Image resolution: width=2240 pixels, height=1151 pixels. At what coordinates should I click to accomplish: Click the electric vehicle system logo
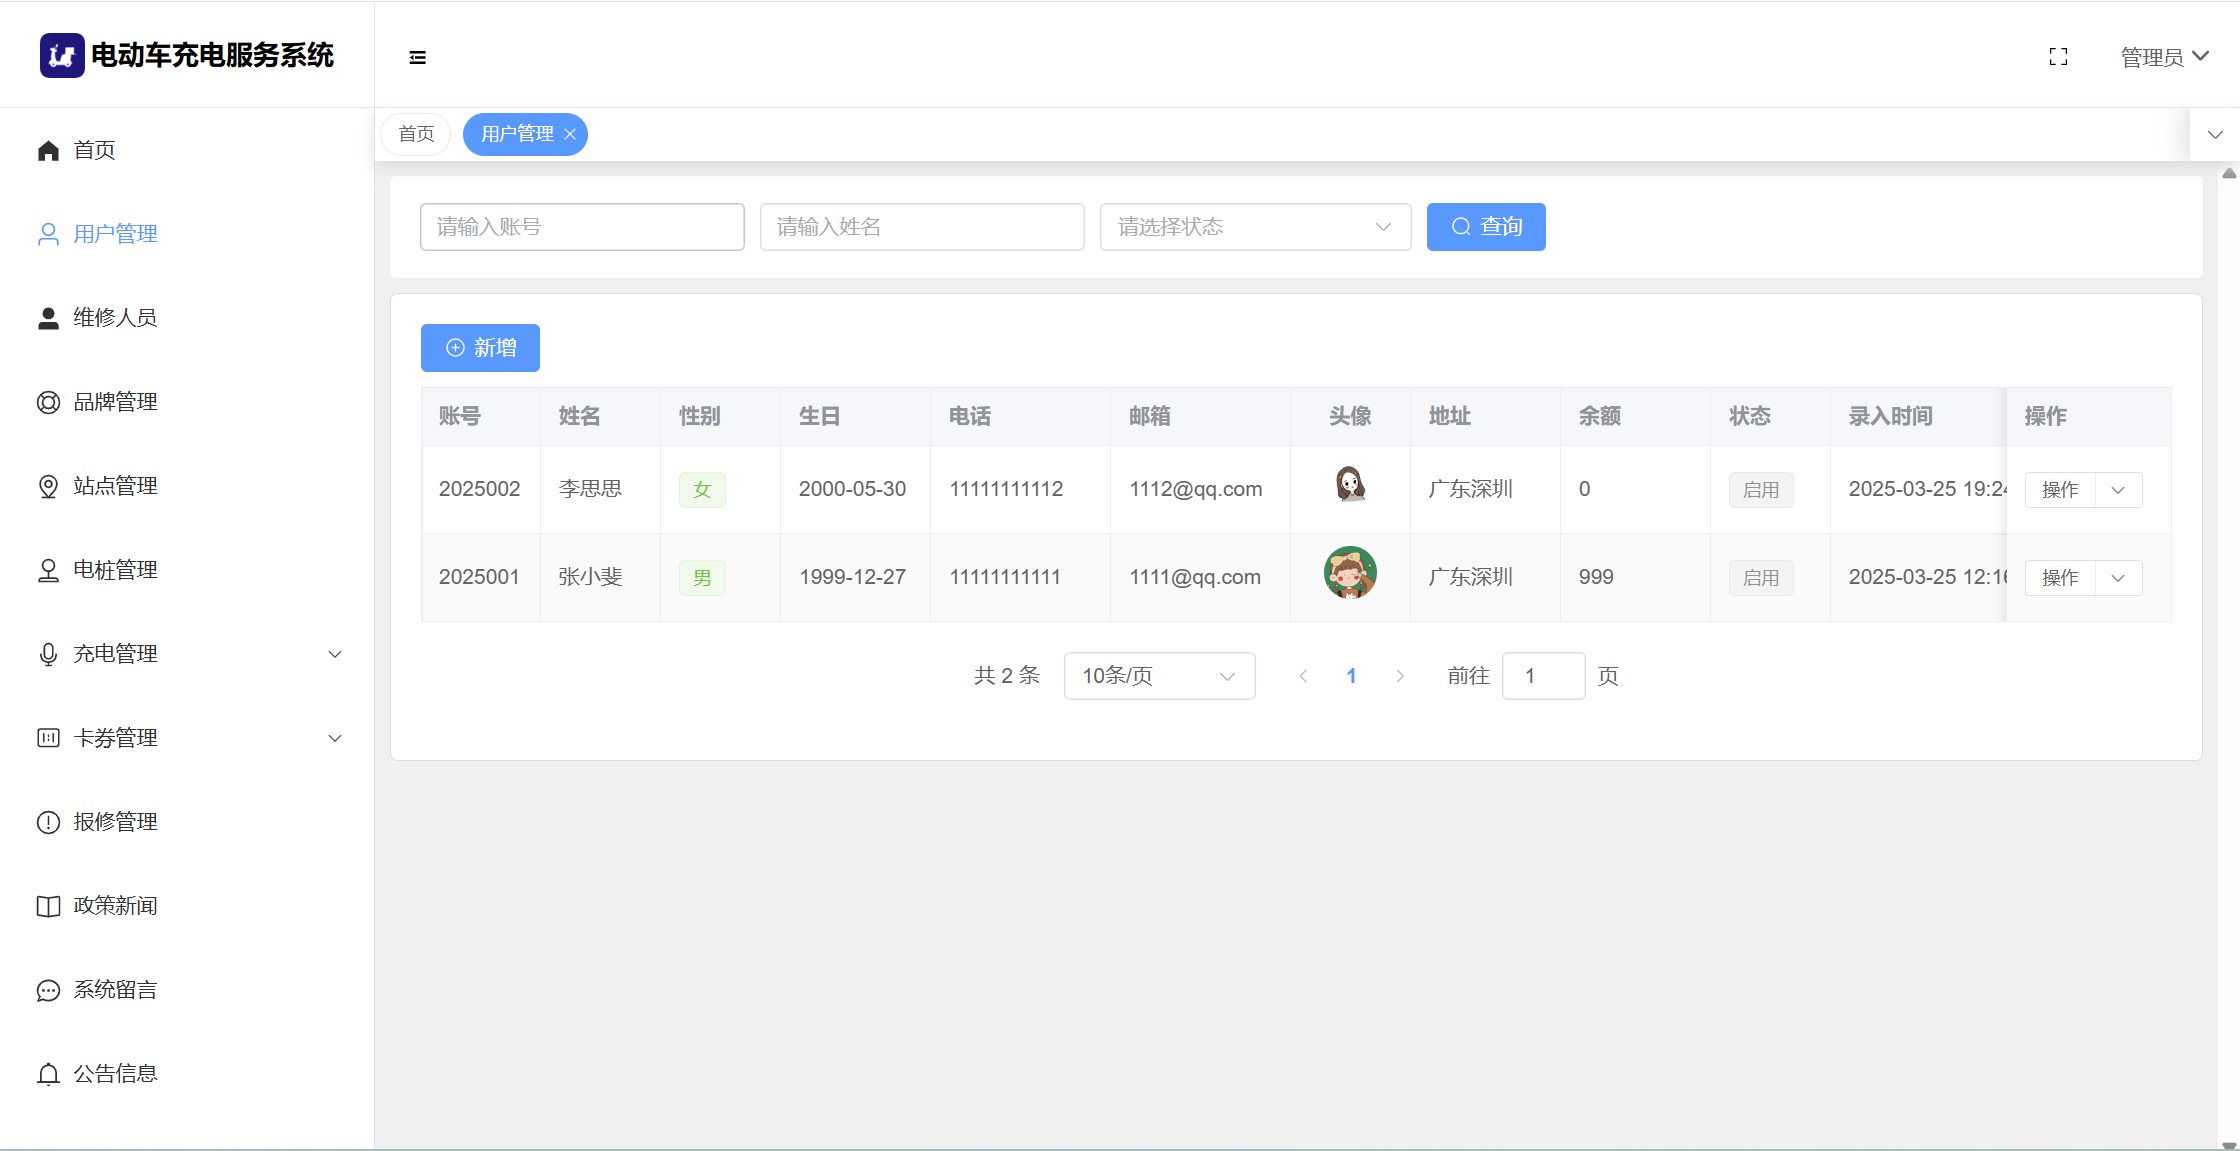[x=62, y=56]
